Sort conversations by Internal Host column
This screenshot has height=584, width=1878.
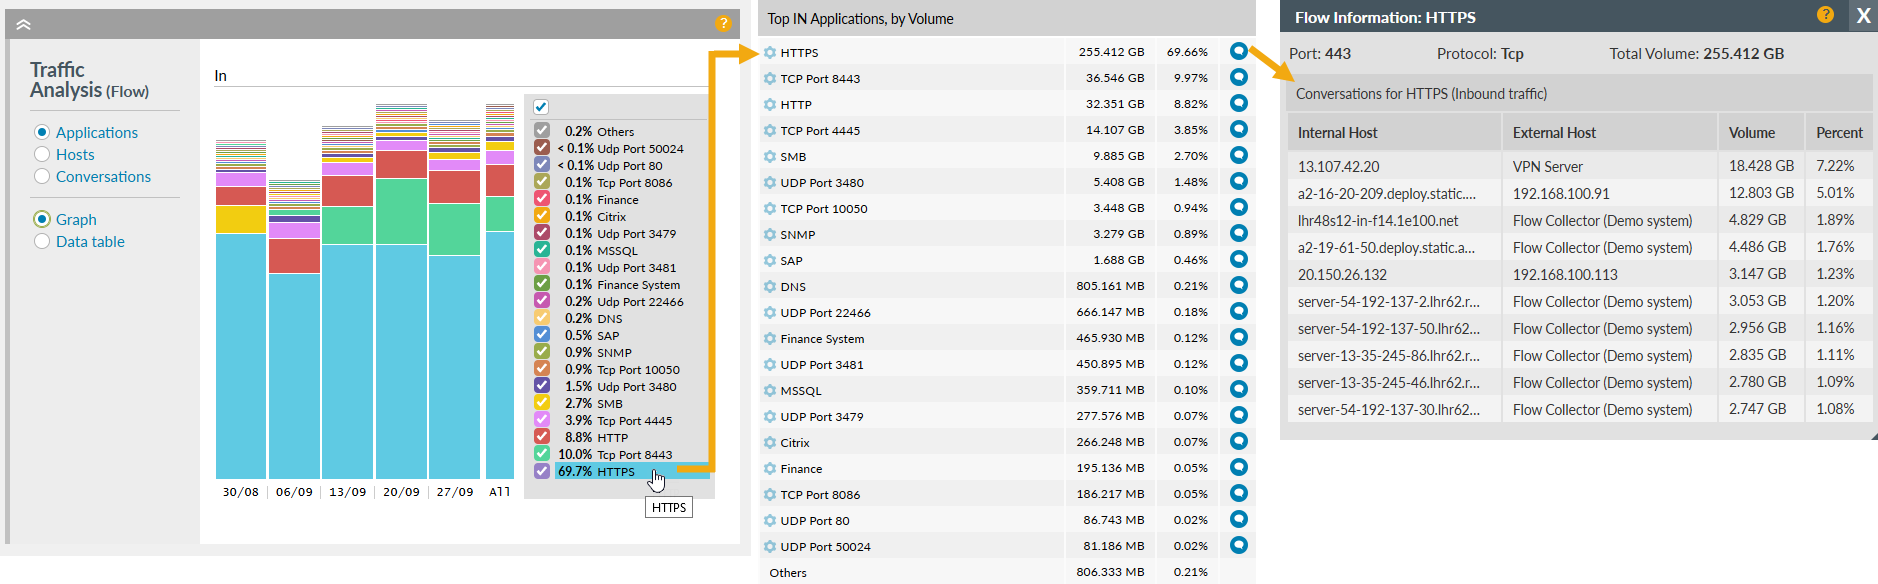[1337, 132]
